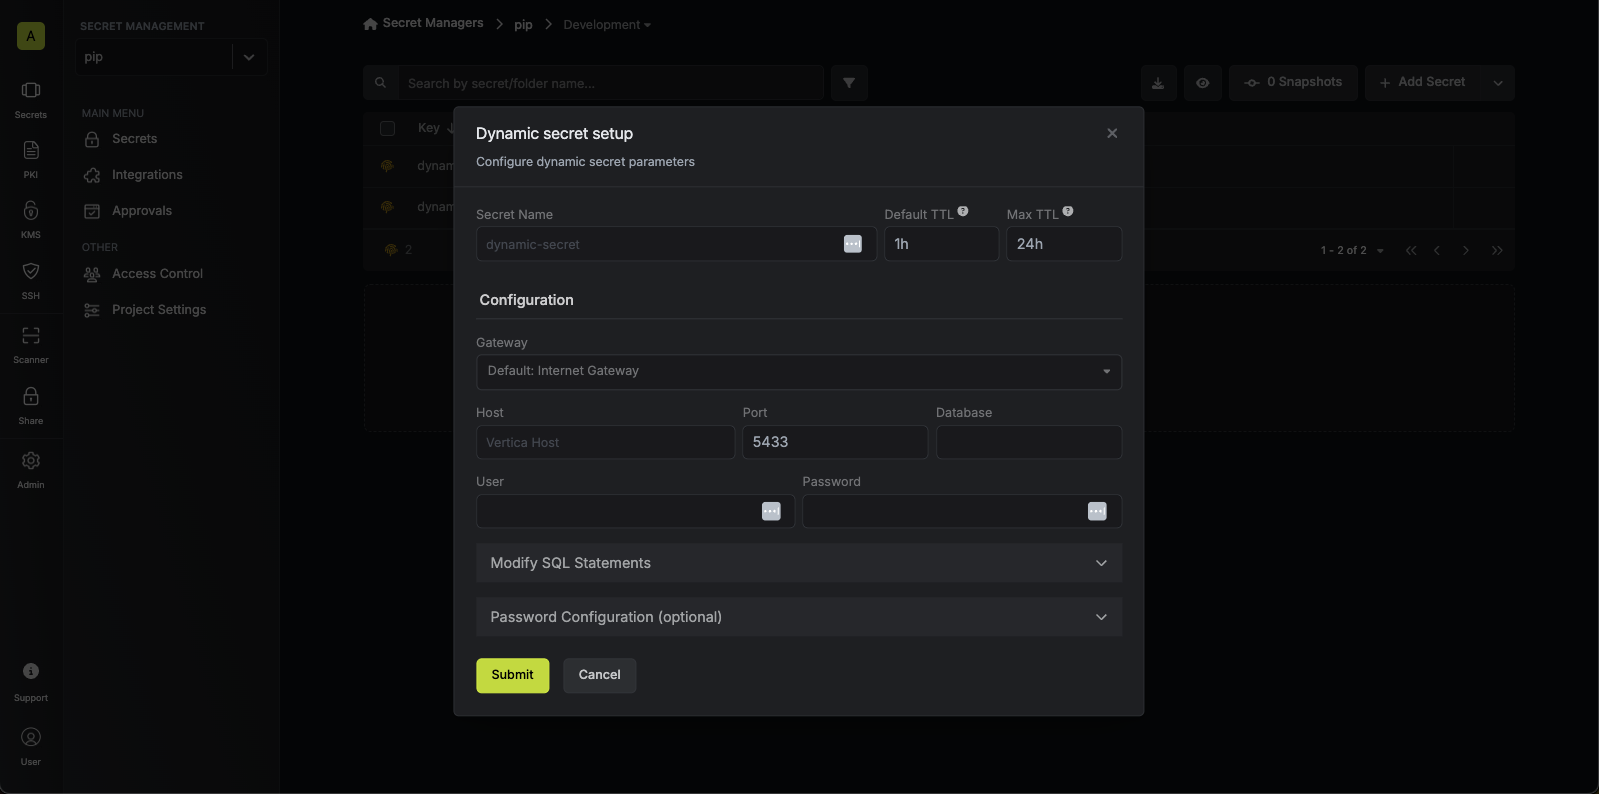Click the search magnifier icon
The image size is (1599, 794).
(380, 83)
